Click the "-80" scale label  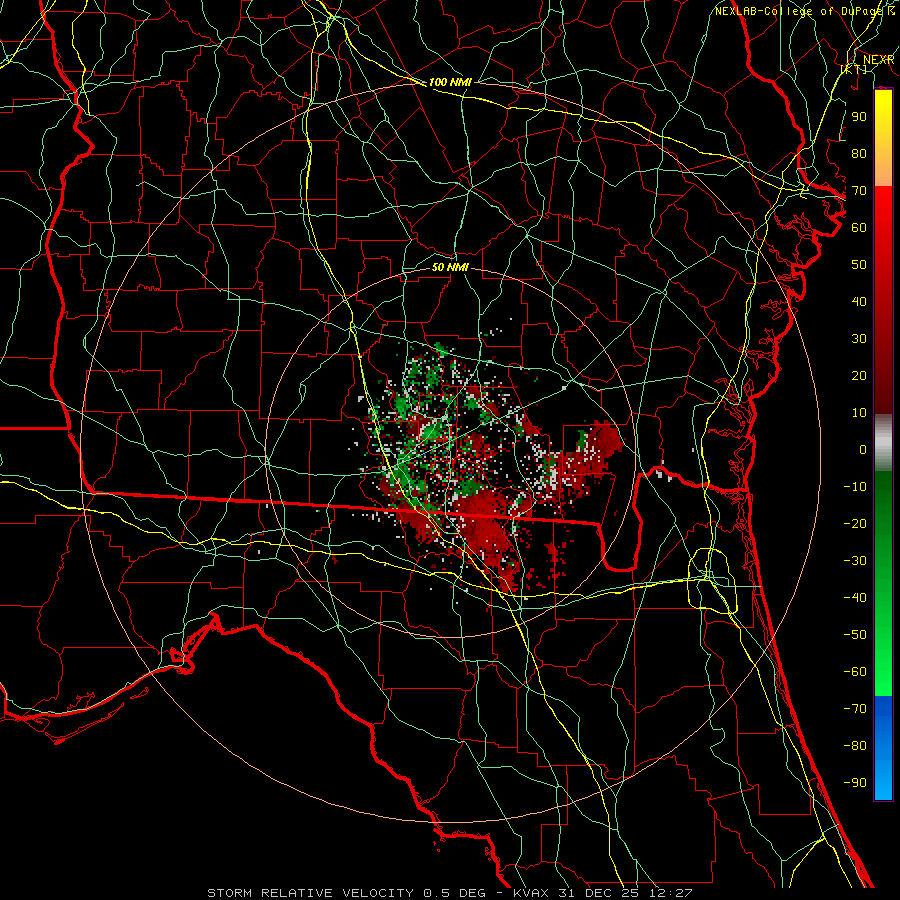tap(855, 746)
